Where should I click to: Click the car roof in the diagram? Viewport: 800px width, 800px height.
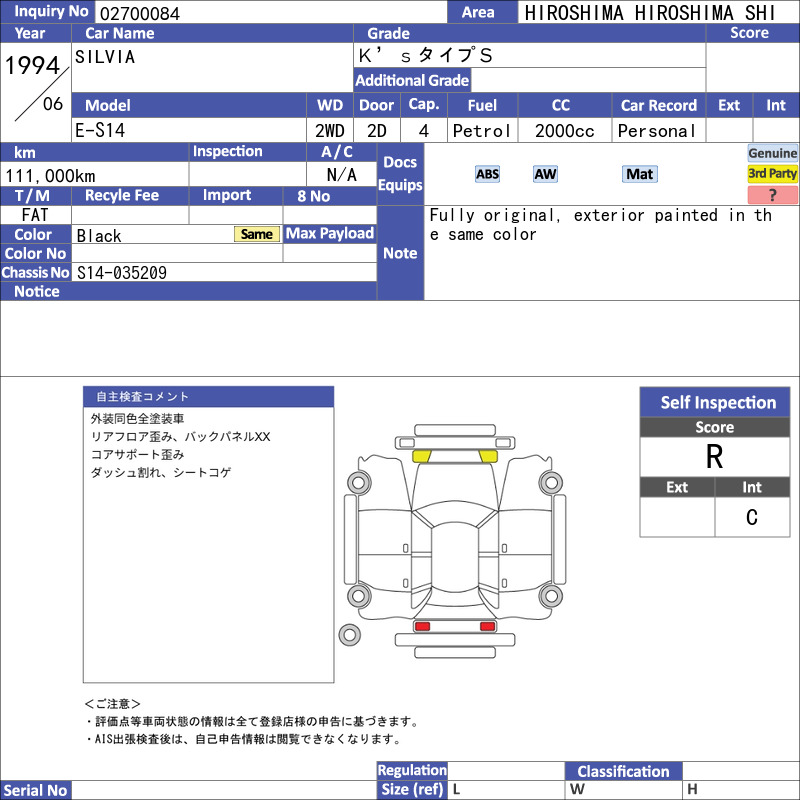click(455, 555)
